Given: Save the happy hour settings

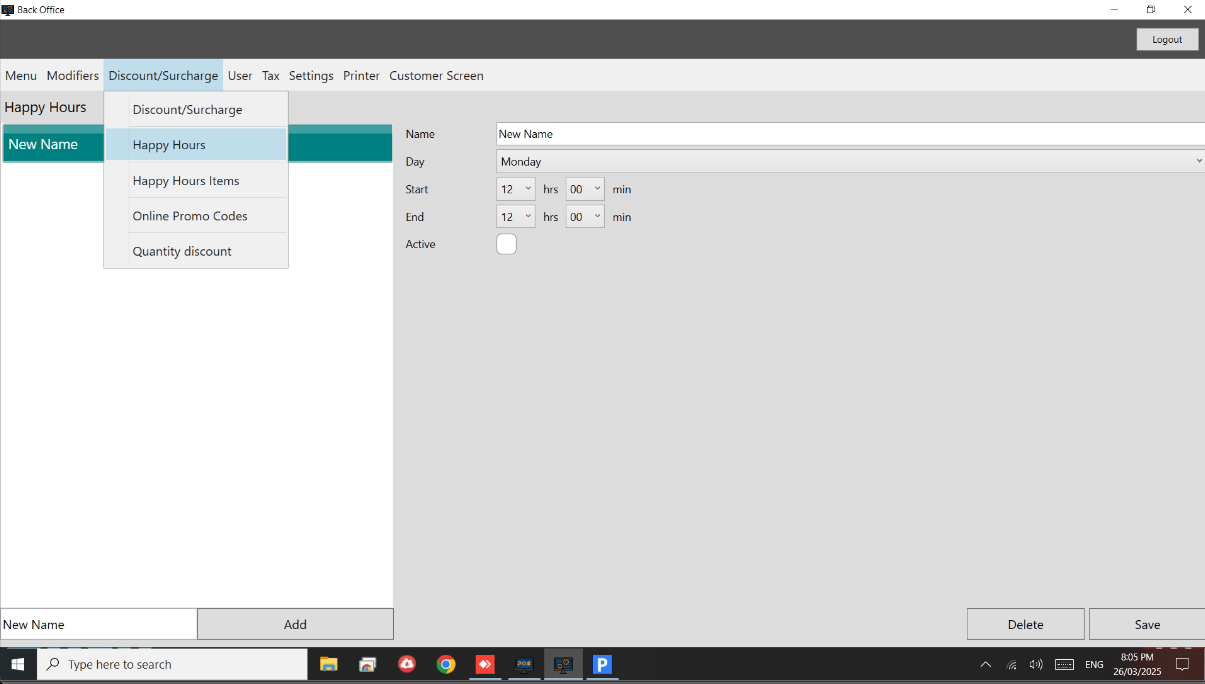Looking at the screenshot, I should click(1147, 624).
